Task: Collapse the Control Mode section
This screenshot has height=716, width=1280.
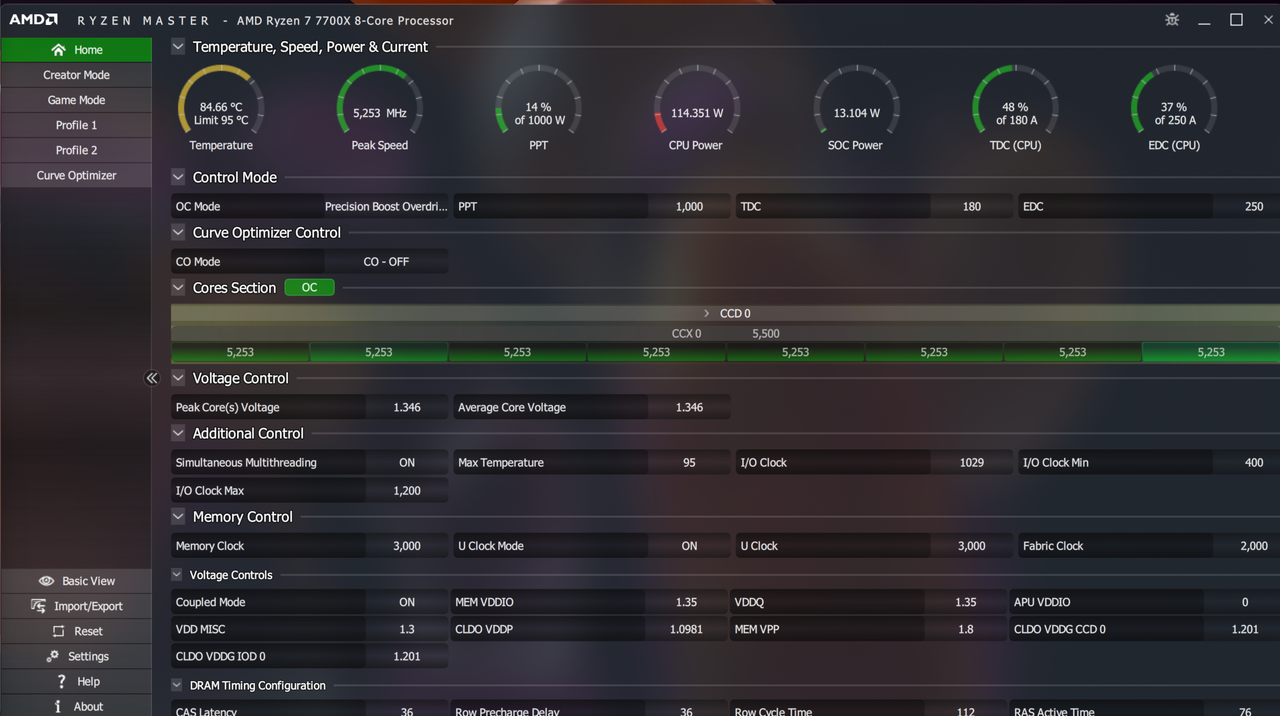Action: 178,177
